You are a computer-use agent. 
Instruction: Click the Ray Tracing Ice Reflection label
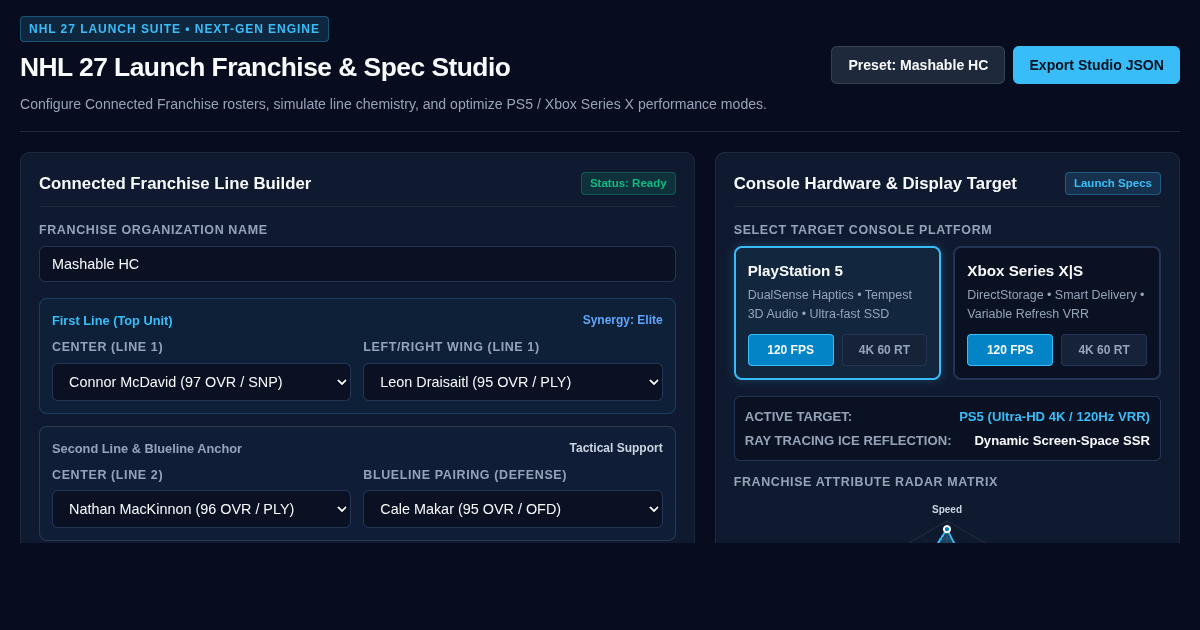[x=848, y=440]
